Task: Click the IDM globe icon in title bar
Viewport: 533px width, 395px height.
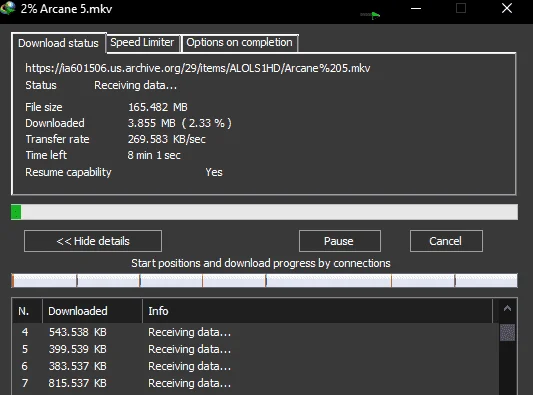Action: [7, 8]
